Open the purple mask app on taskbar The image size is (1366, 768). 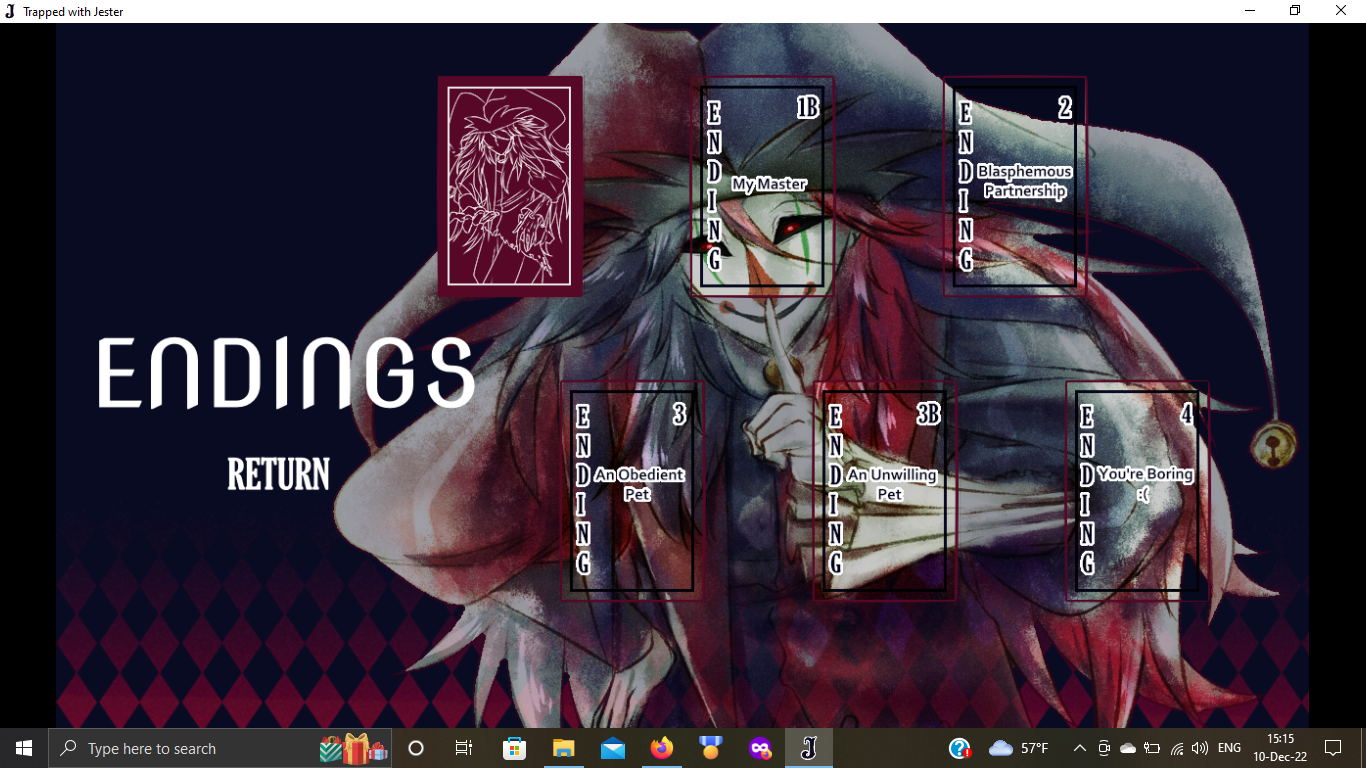tap(760, 748)
